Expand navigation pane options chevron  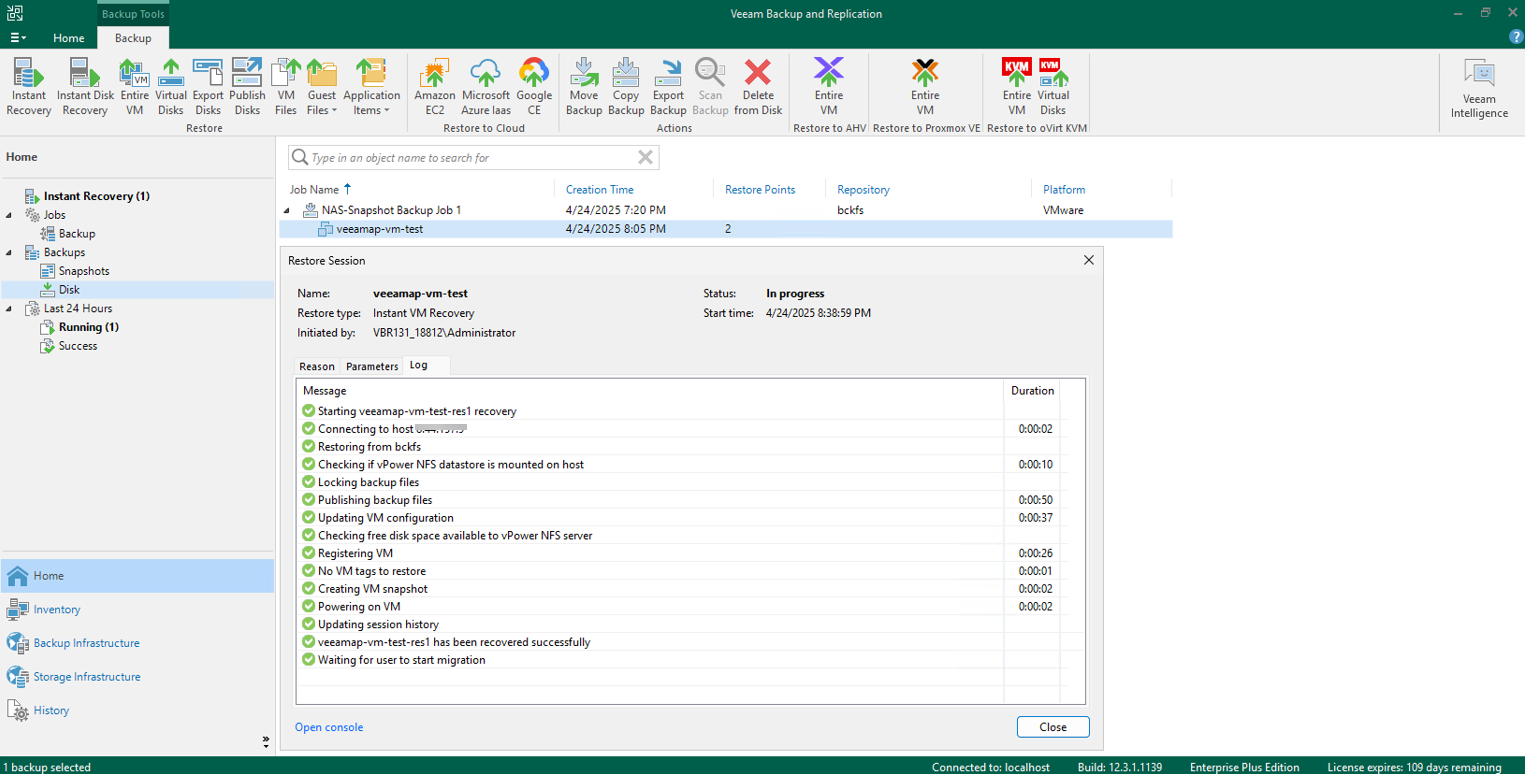pyautogui.click(x=266, y=742)
